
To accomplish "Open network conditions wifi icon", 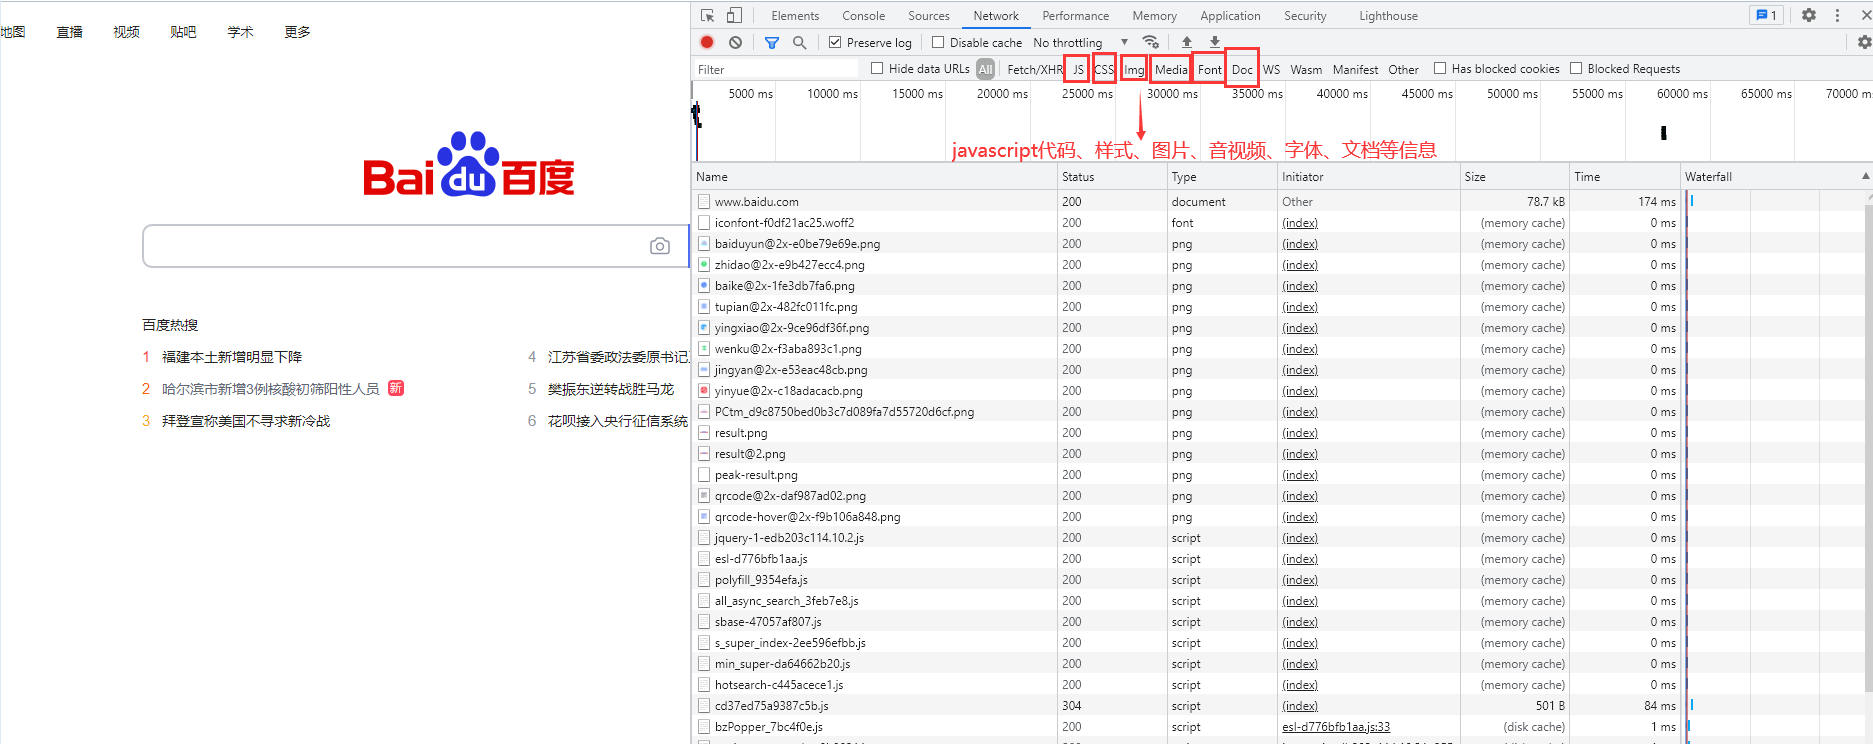I will coord(1151,42).
